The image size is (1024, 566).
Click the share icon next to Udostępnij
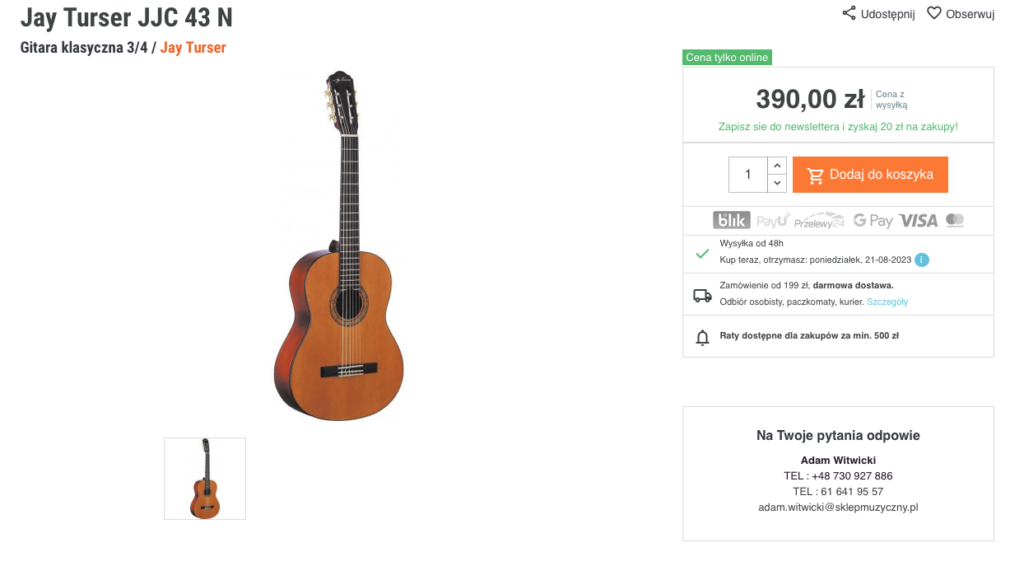click(x=849, y=13)
